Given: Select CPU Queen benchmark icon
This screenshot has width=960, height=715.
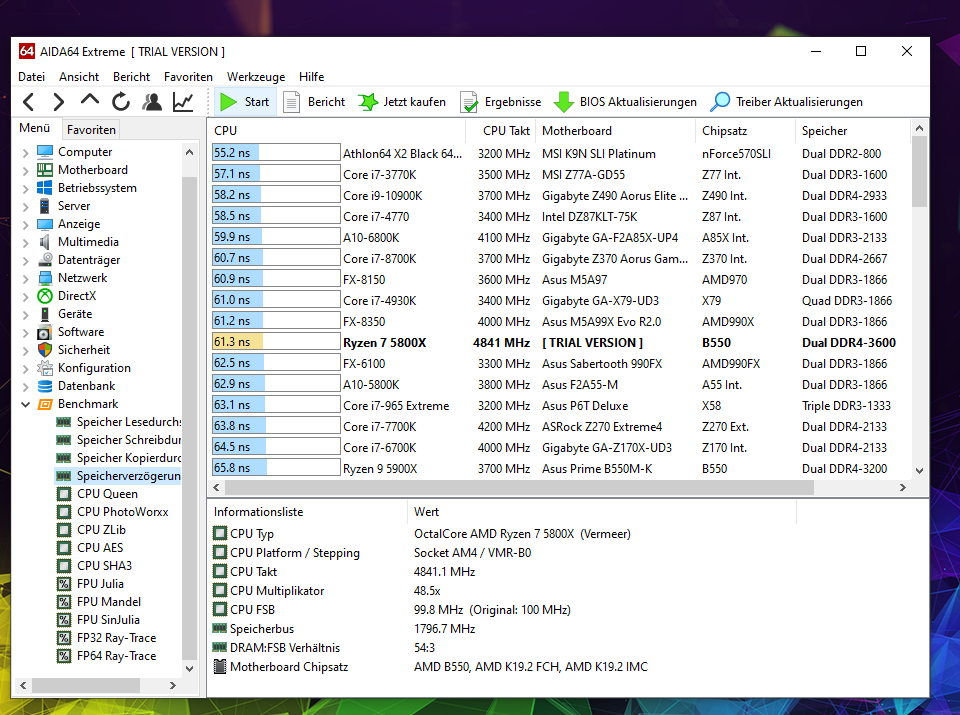Looking at the screenshot, I should tap(64, 494).
